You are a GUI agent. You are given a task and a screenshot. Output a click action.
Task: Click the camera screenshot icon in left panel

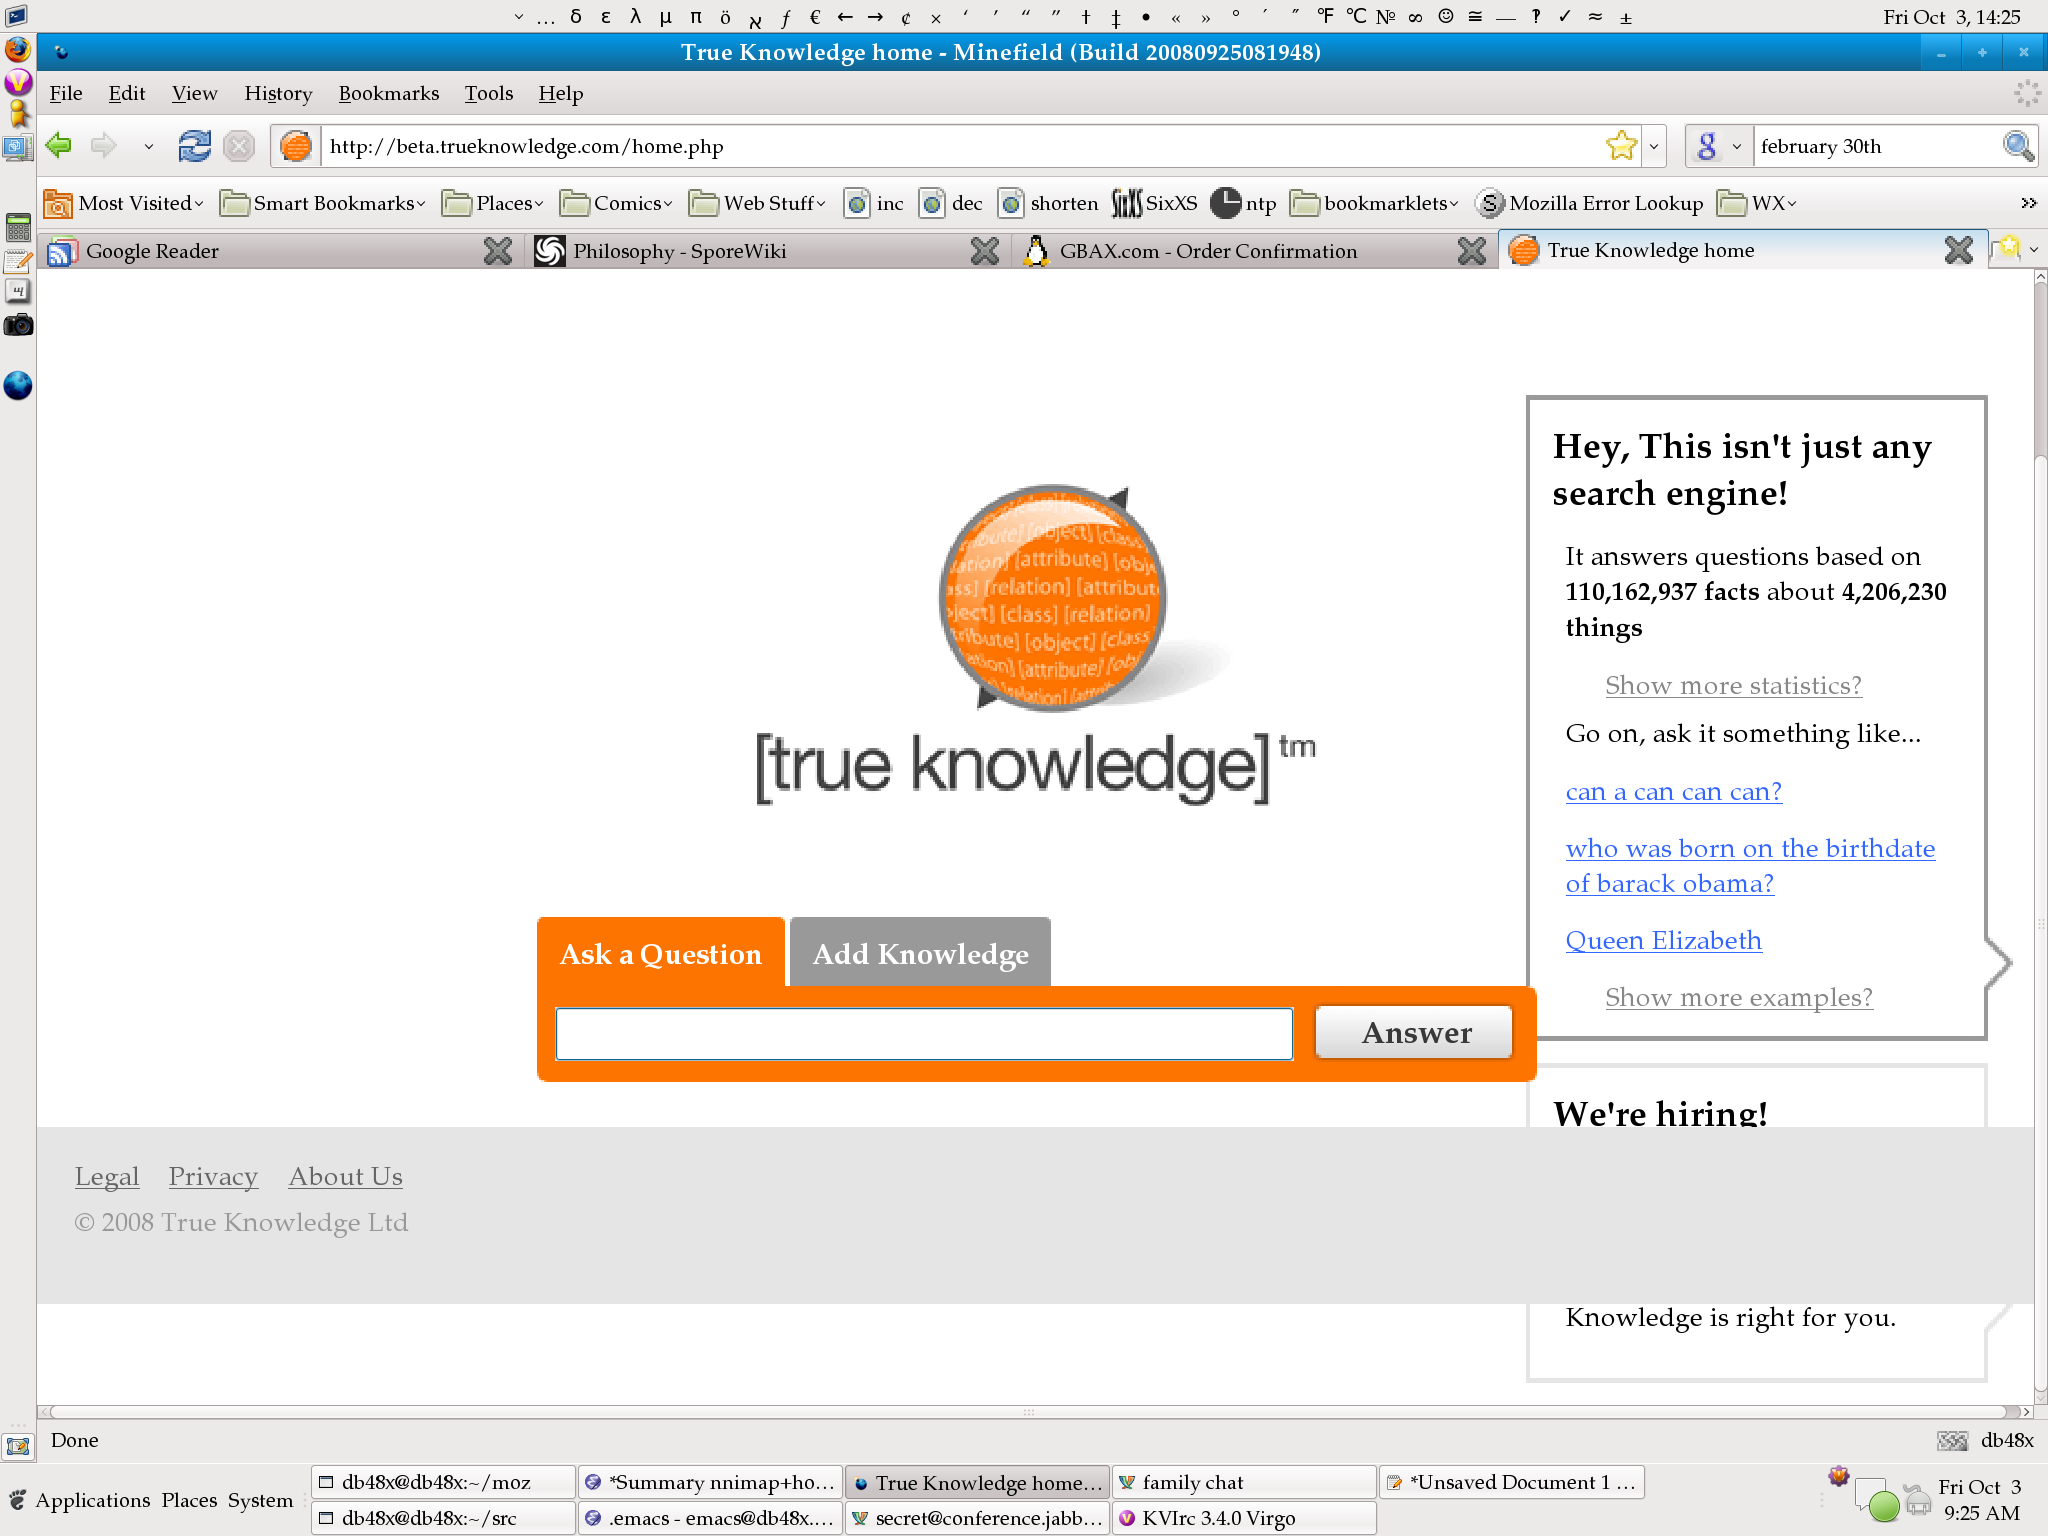point(18,325)
